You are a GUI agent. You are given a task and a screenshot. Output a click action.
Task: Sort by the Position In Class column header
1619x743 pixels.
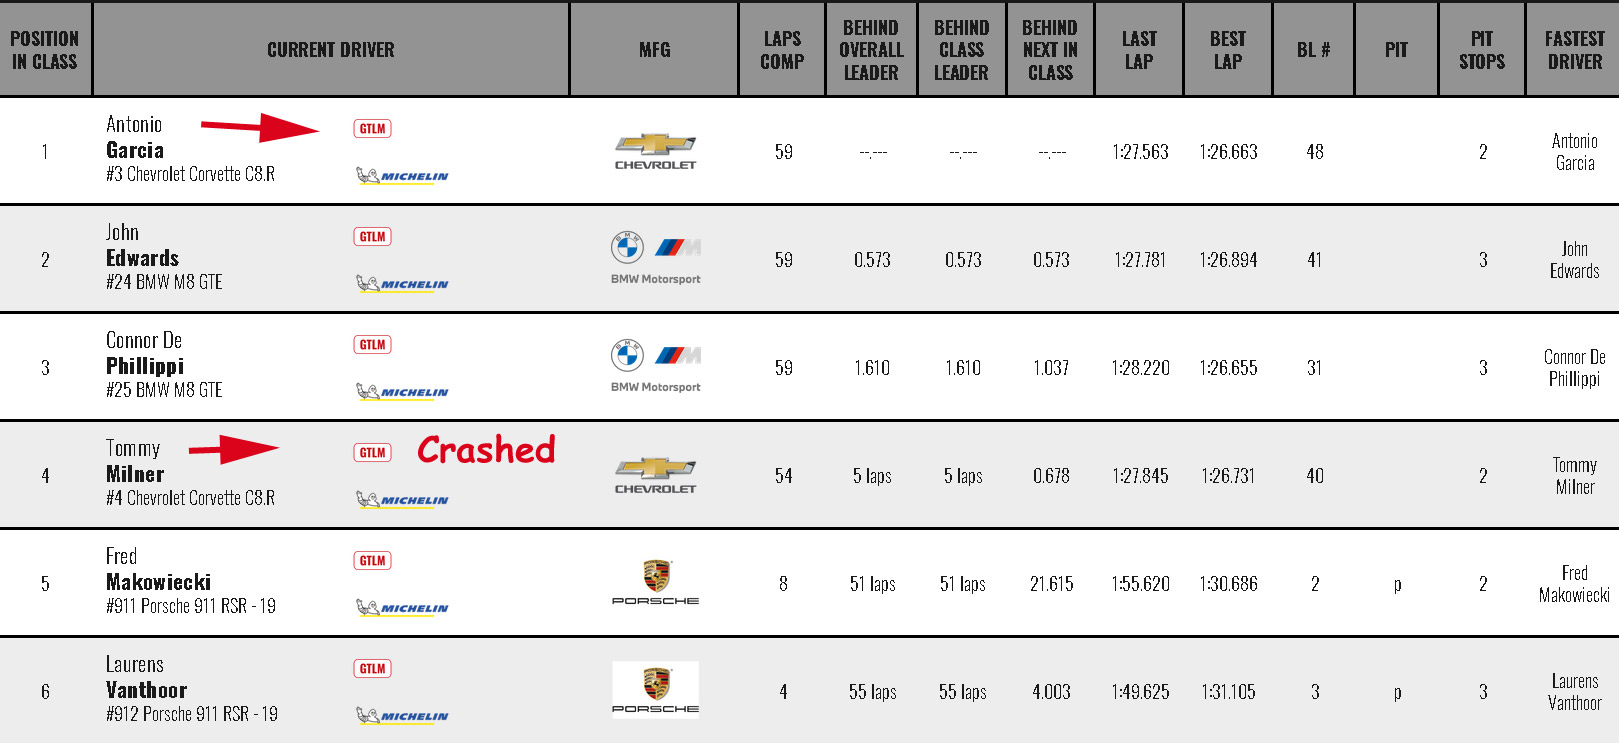pos(45,49)
